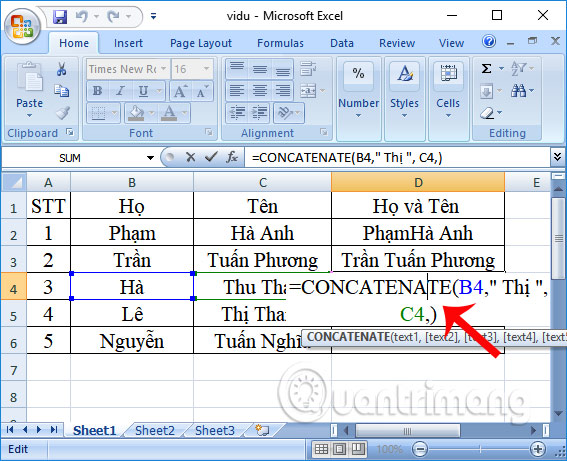The width and height of the screenshot is (567, 461).
Task: Toggle Italic formatting
Action: pyautogui.click(x=120, y=91)
